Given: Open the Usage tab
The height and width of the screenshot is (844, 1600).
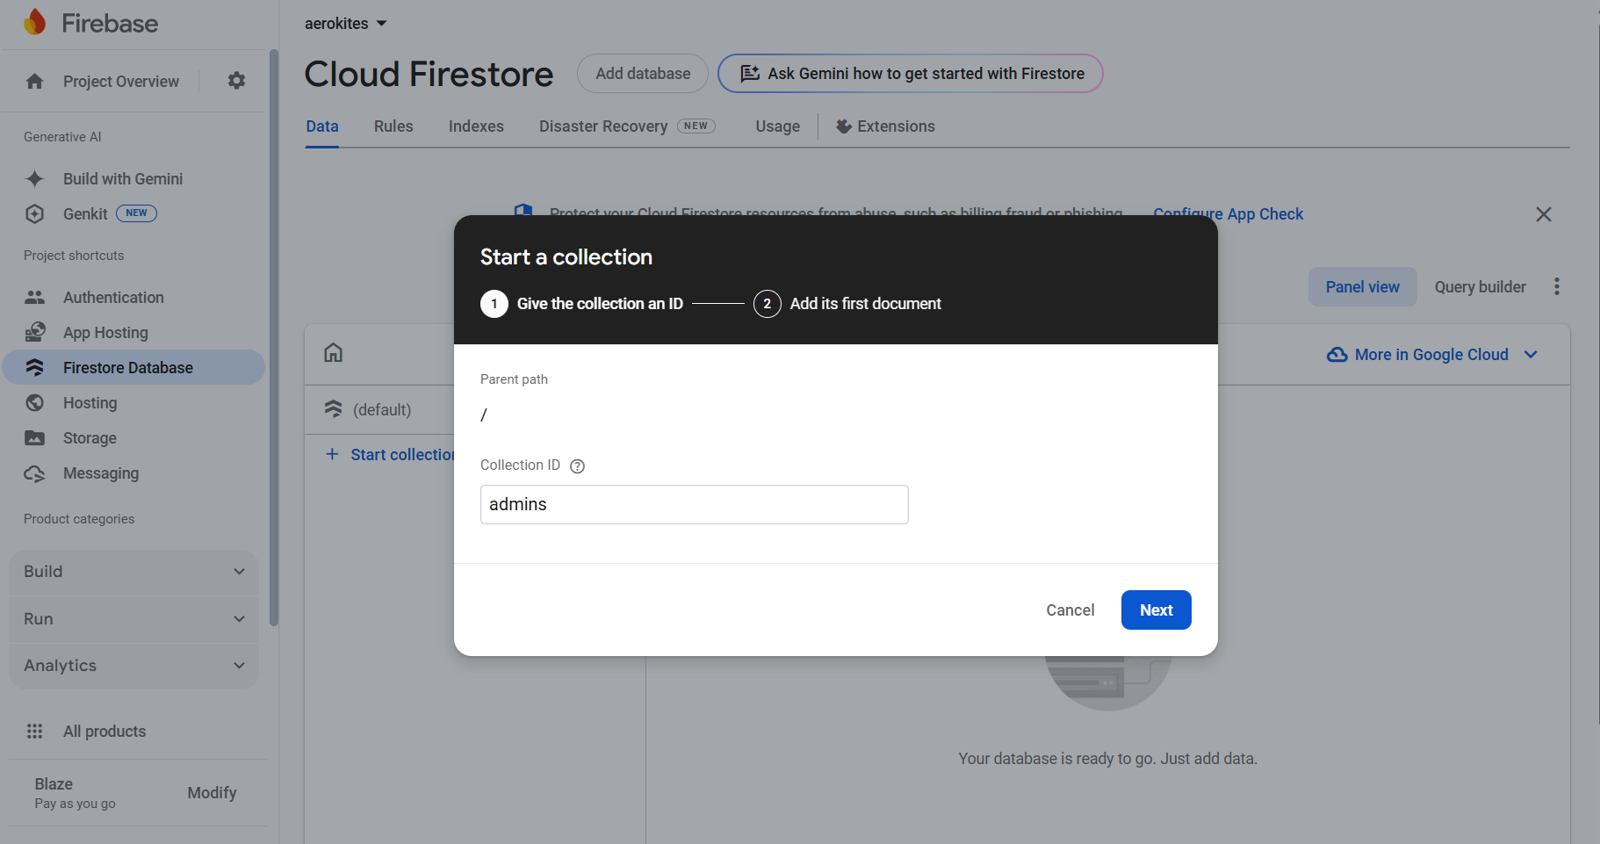Looking at the screenshot, I should click(x=777, y=126).
